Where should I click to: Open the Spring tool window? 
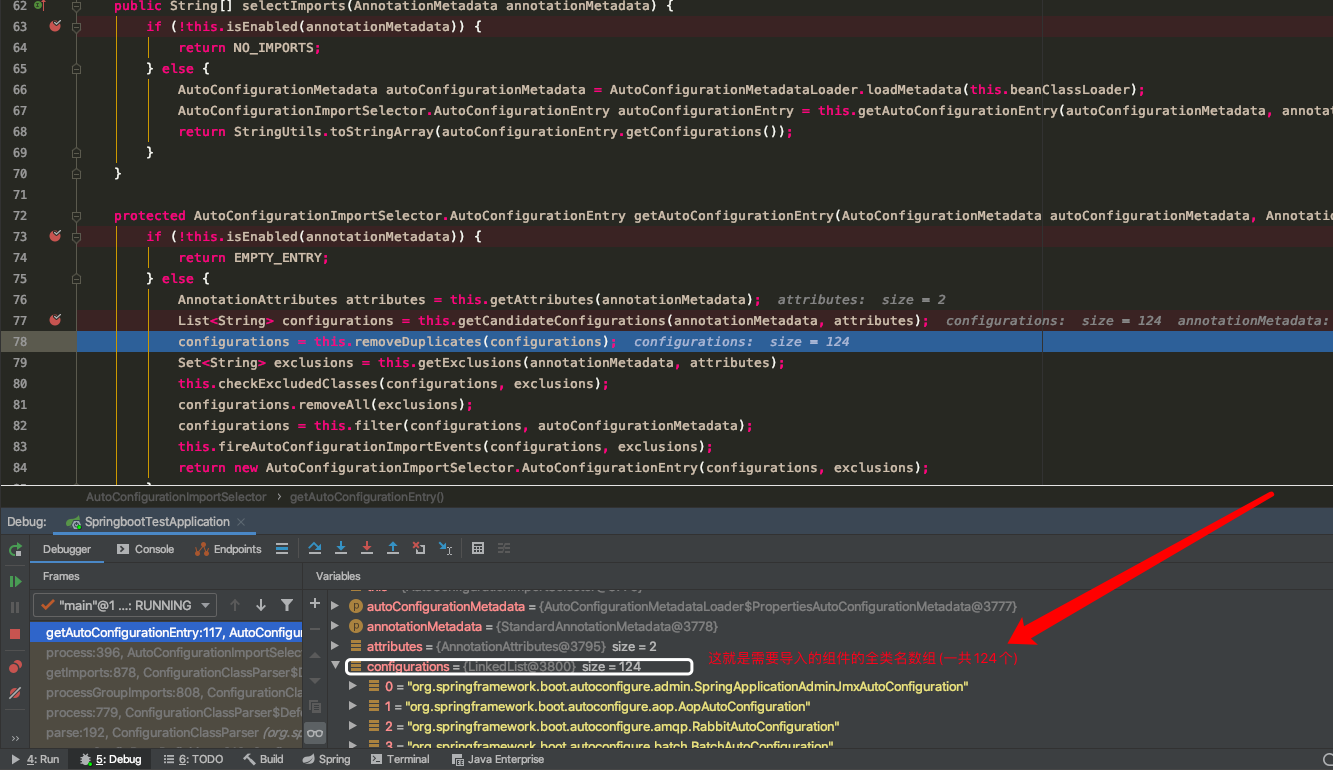tap(326, 760)
